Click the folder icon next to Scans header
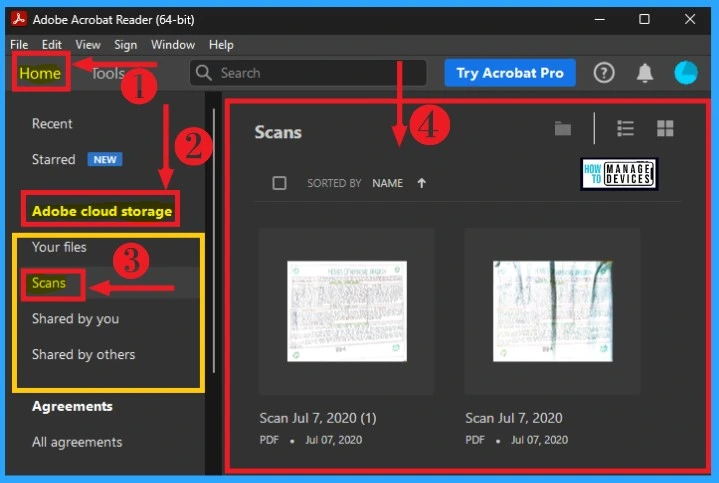Viewport: 719px width, 483px height. (563, 129)
